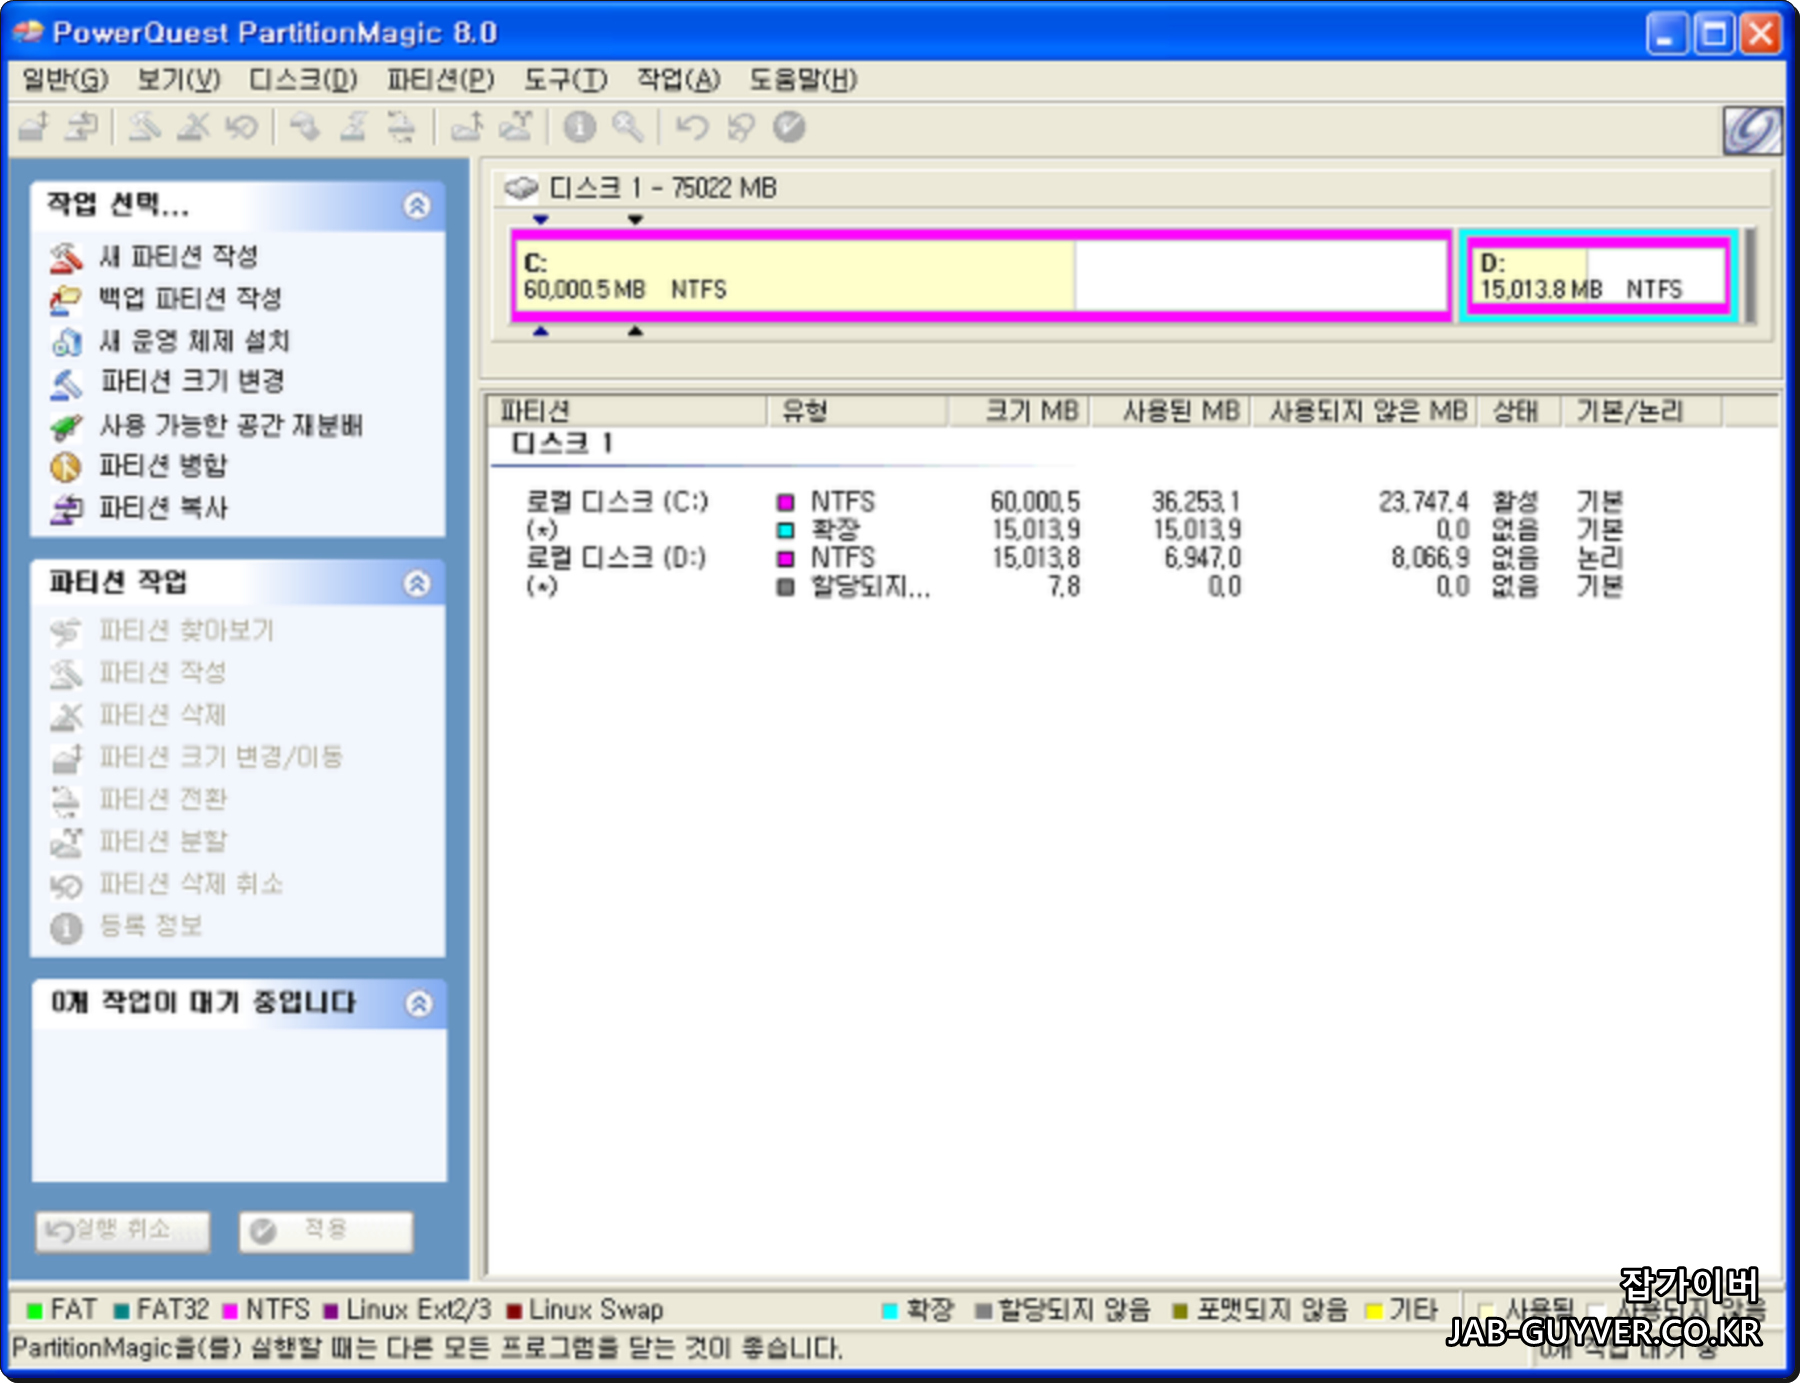
Task: Open the 도구(T) menu
Action: coord(566,79)
